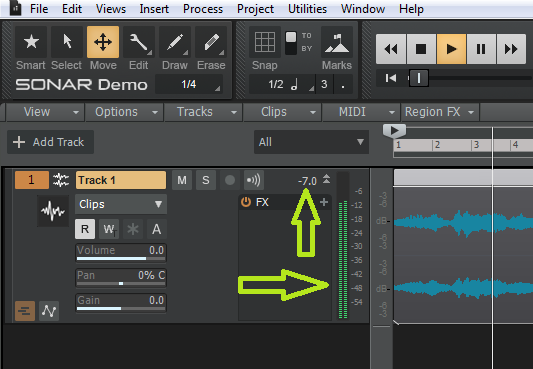Toggle the snap triplet 3 button

coord(324,84)
